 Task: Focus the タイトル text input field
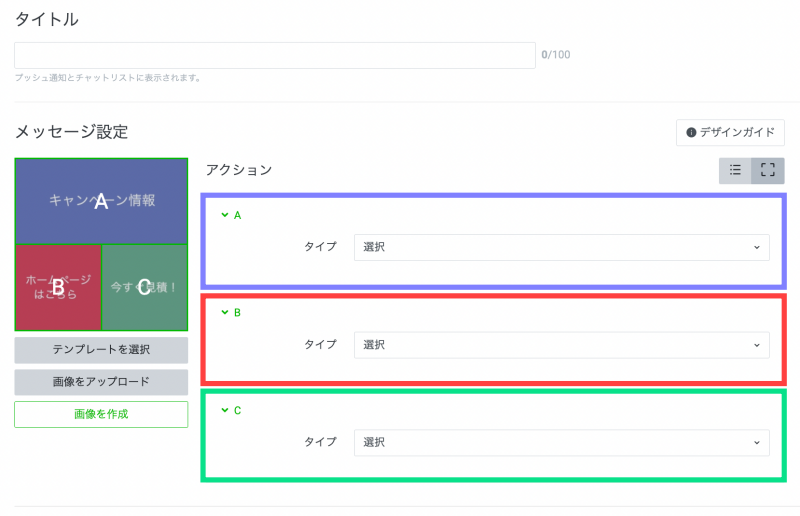tap(275, 55)
